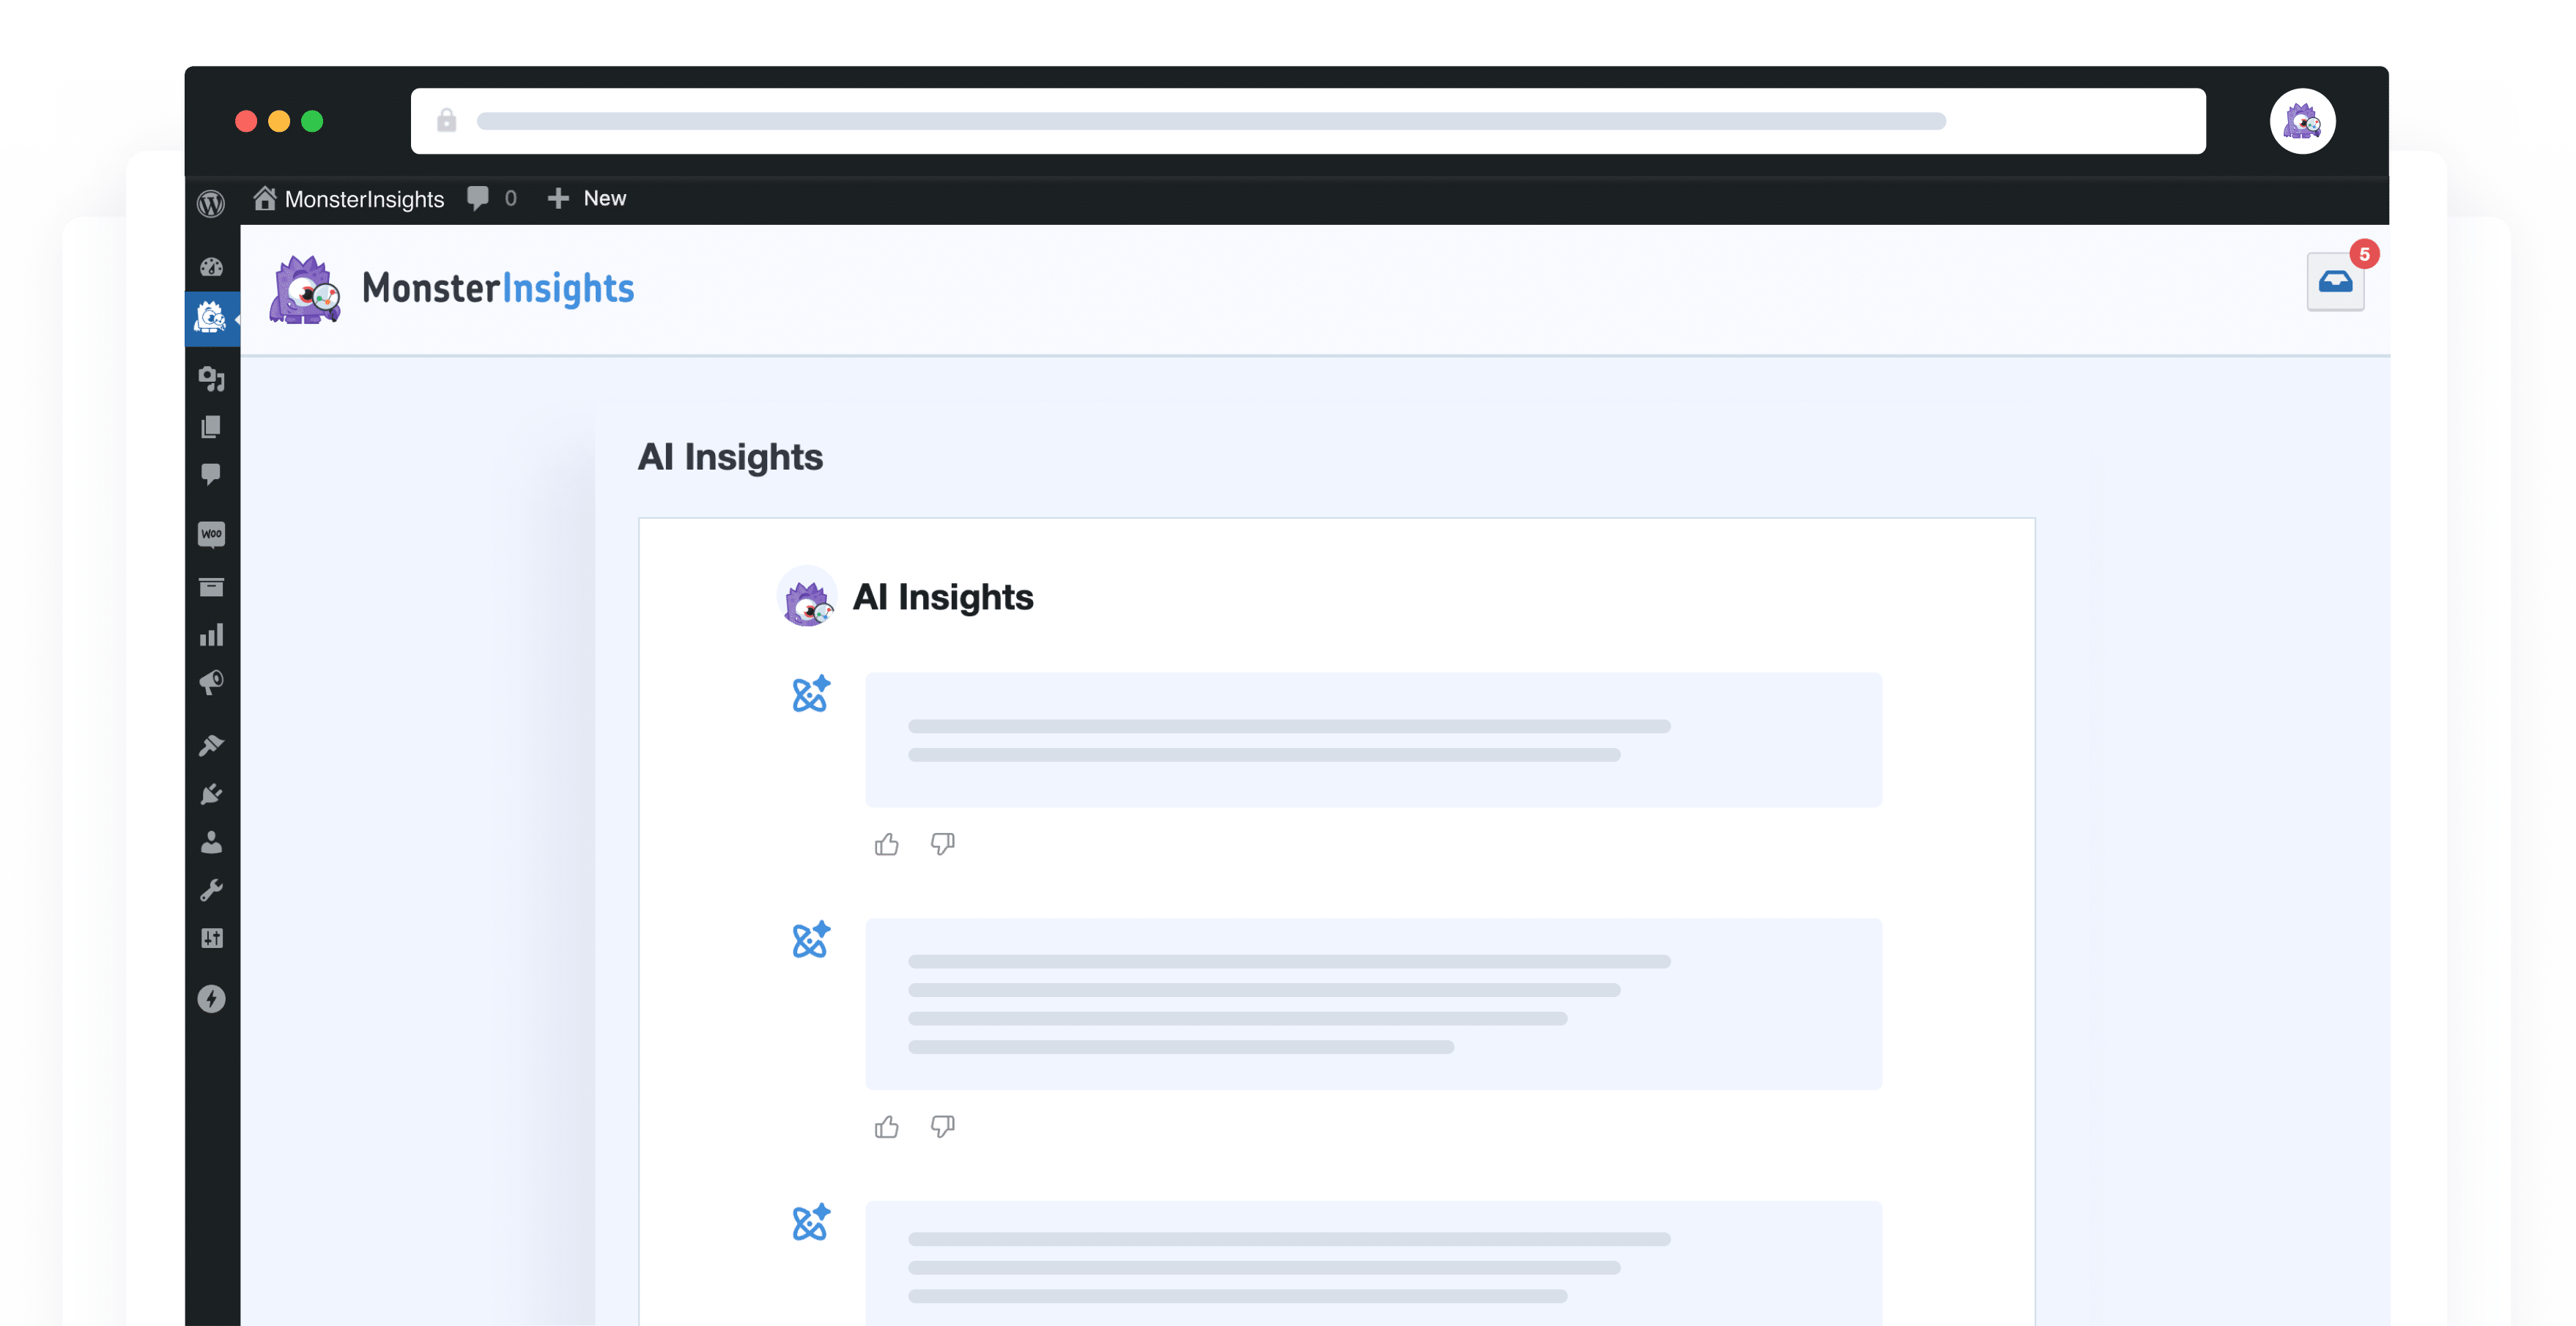The width and height of the screenshot is (2576, 1326).
Task: Thumbs down the second AI insight
Action: coord(942,1127)
